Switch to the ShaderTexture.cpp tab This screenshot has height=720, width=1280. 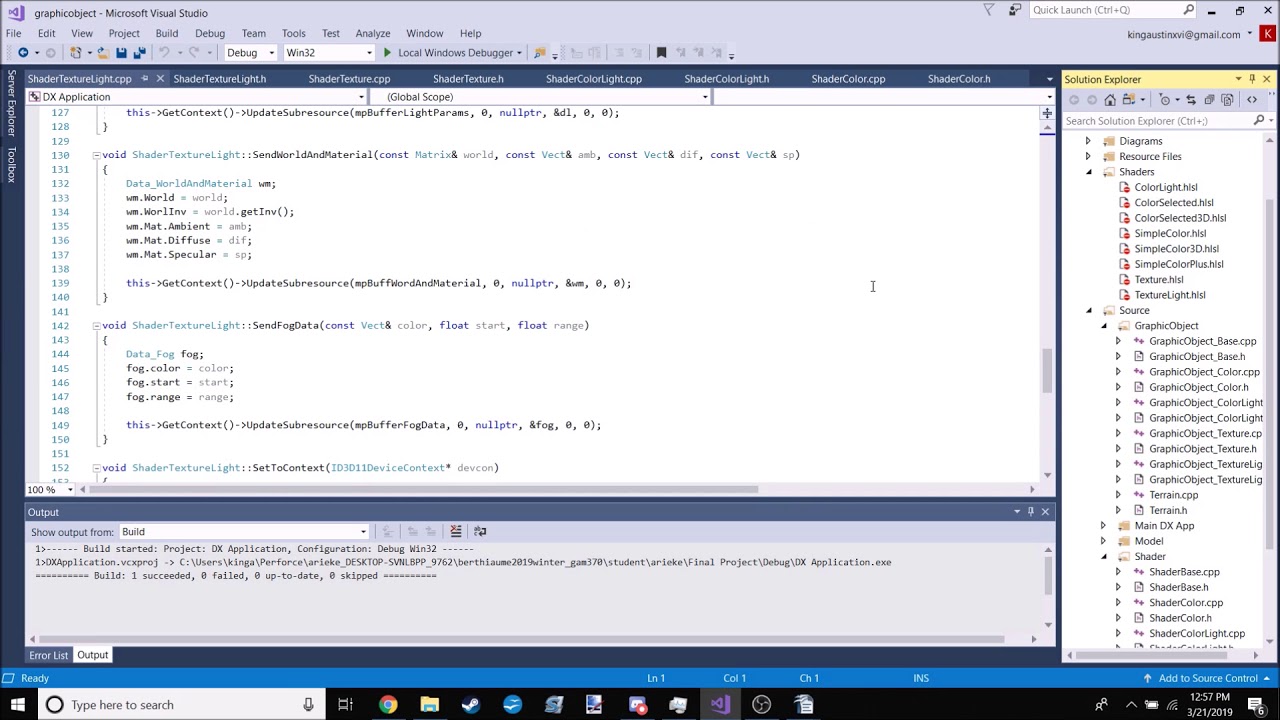[349, 79]
